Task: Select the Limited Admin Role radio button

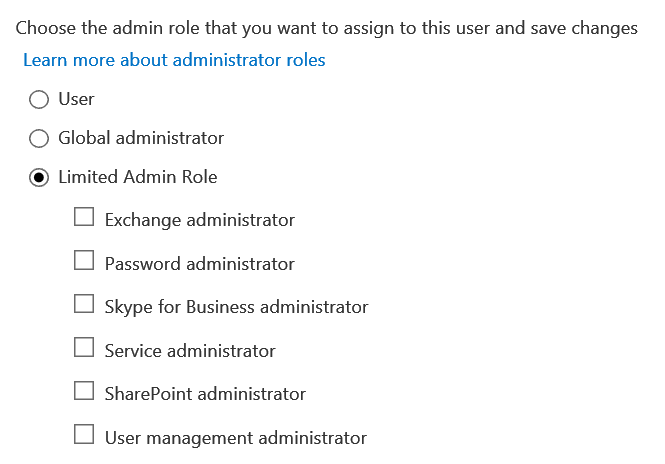Action: click(39, 177)
